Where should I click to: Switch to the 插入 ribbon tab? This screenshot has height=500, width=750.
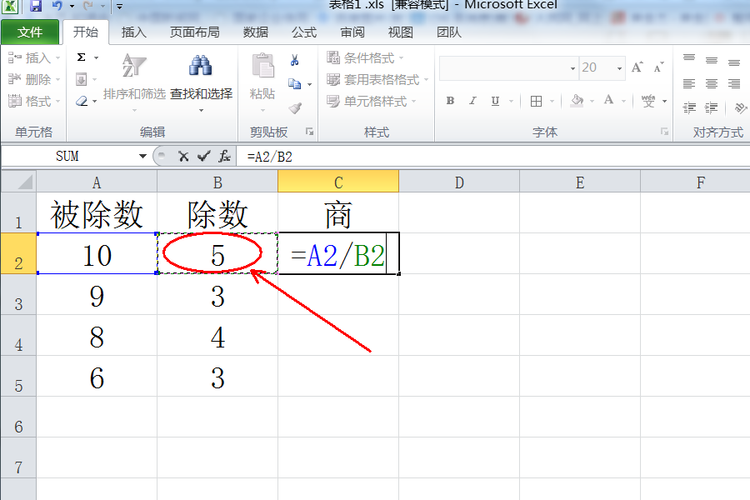[134, 32]
